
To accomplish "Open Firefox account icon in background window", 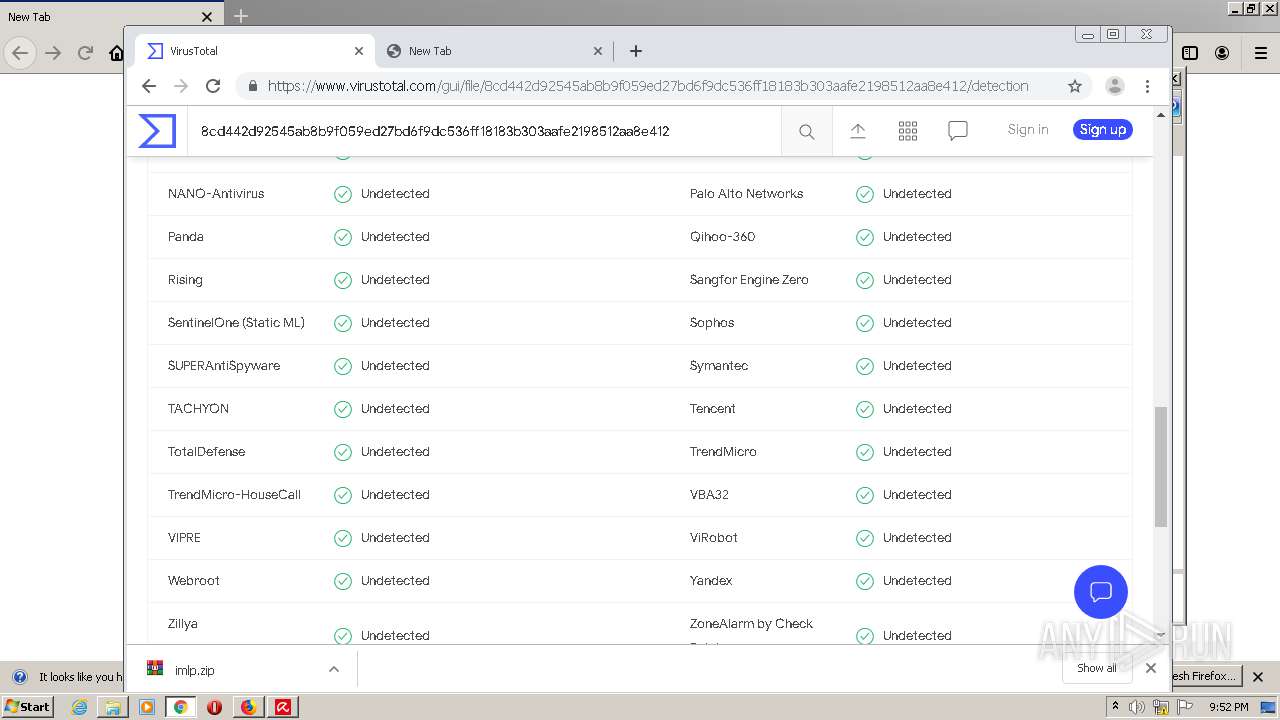I will point(1222,53).
